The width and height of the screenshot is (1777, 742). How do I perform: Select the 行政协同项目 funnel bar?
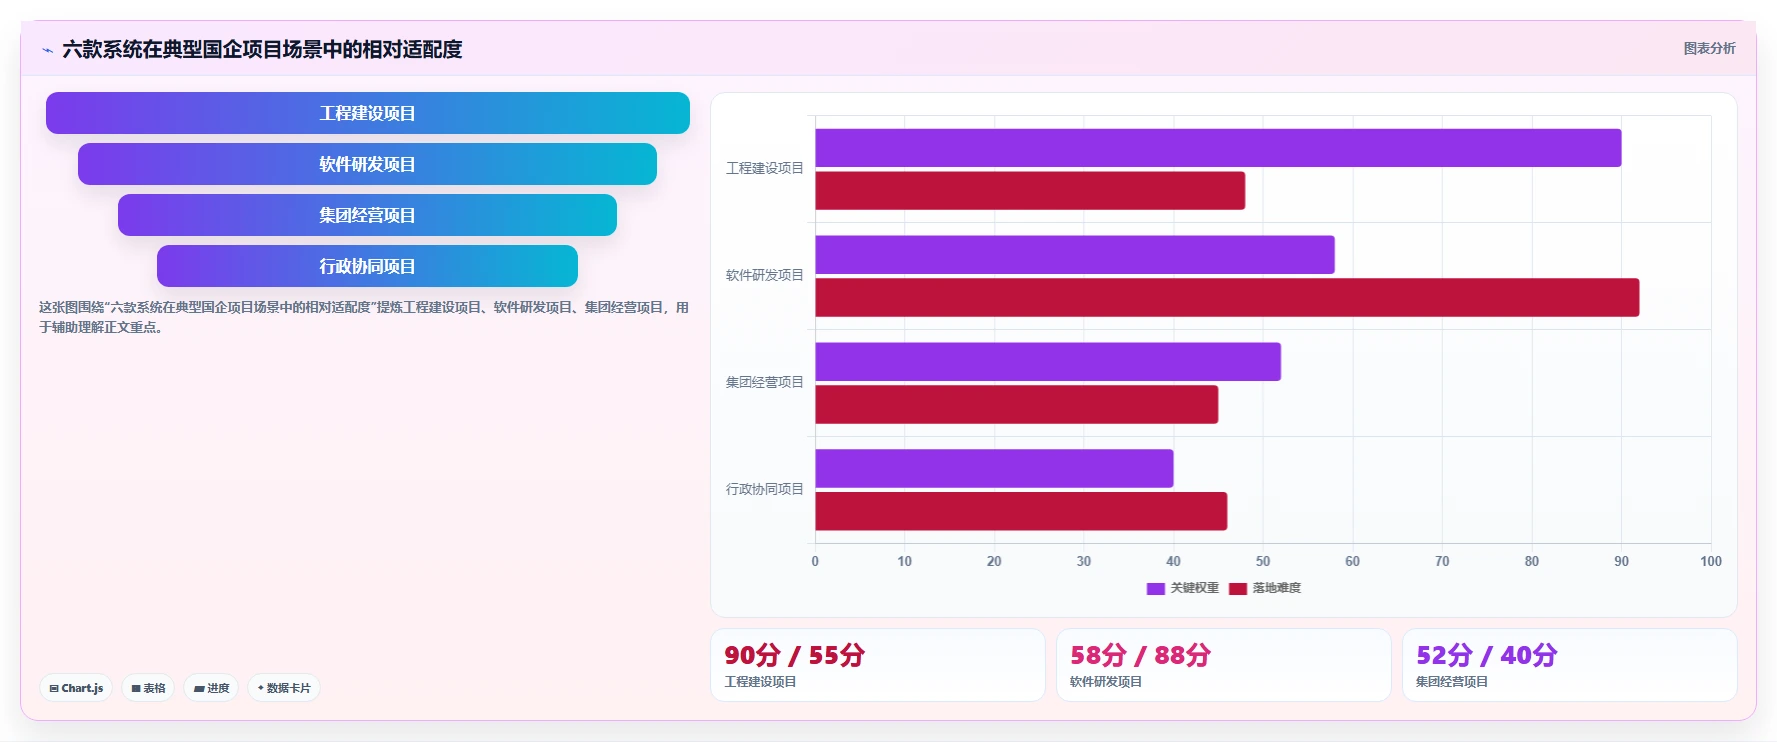[x=367, y=266]
